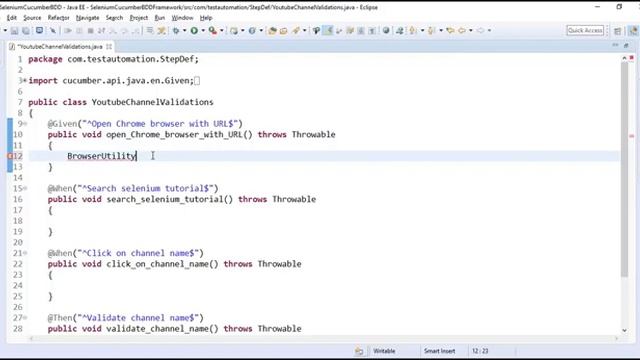The image size is (640, 360).
Task: Click the Debug bug icon
Action: [176, 31]
